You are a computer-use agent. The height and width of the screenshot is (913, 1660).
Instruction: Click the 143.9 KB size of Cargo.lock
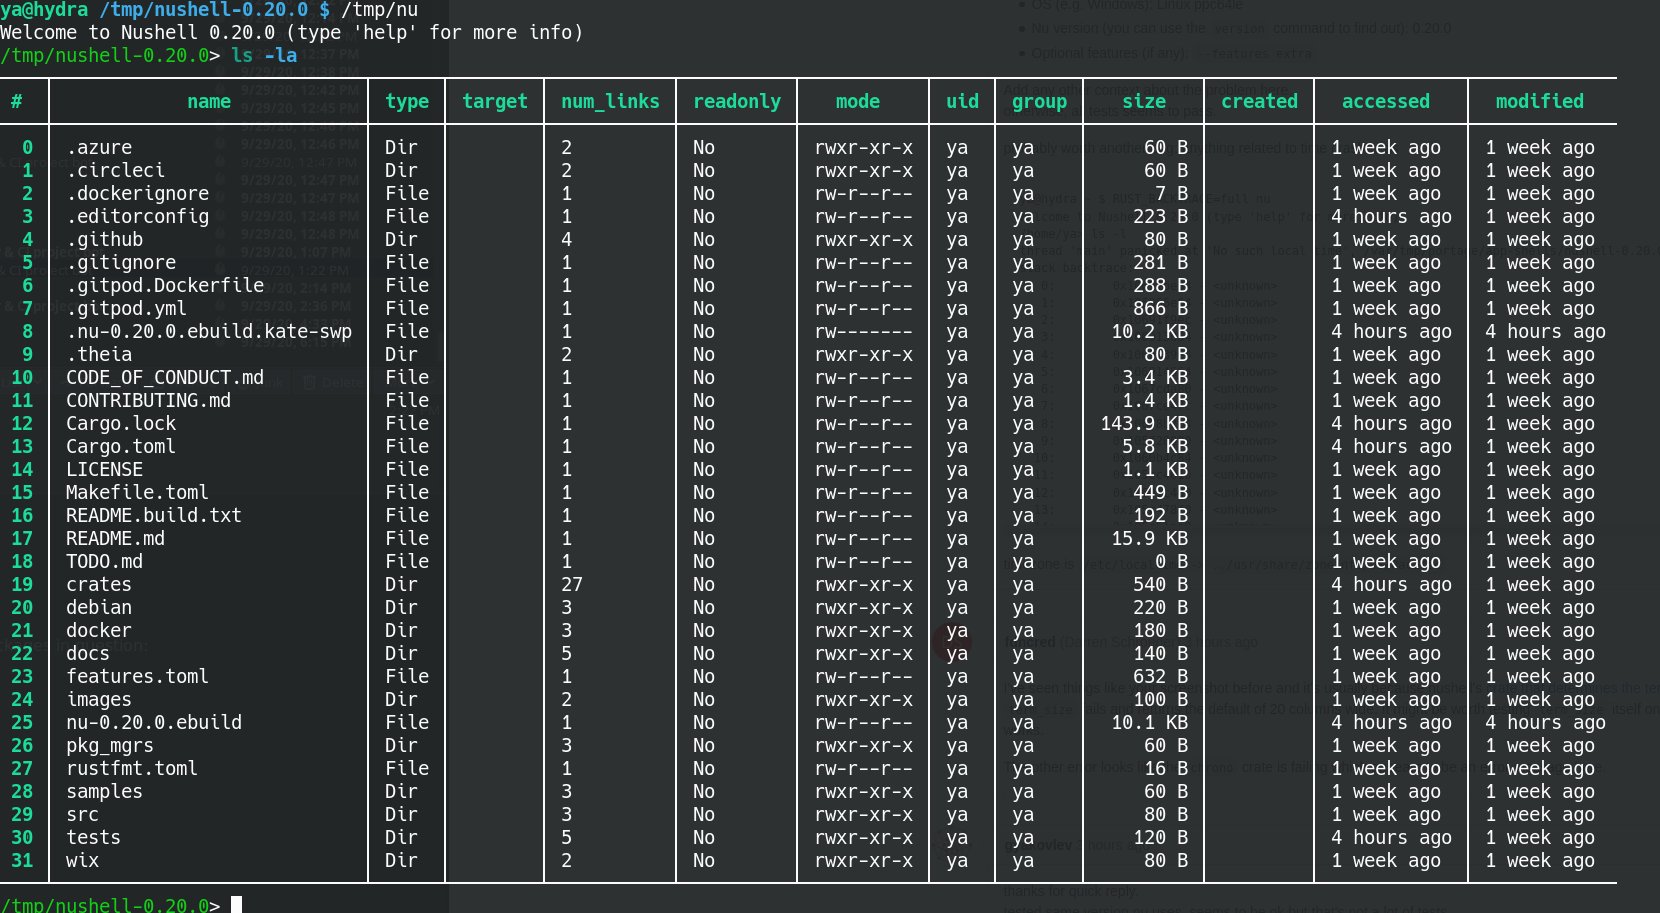coord(1146,423)
